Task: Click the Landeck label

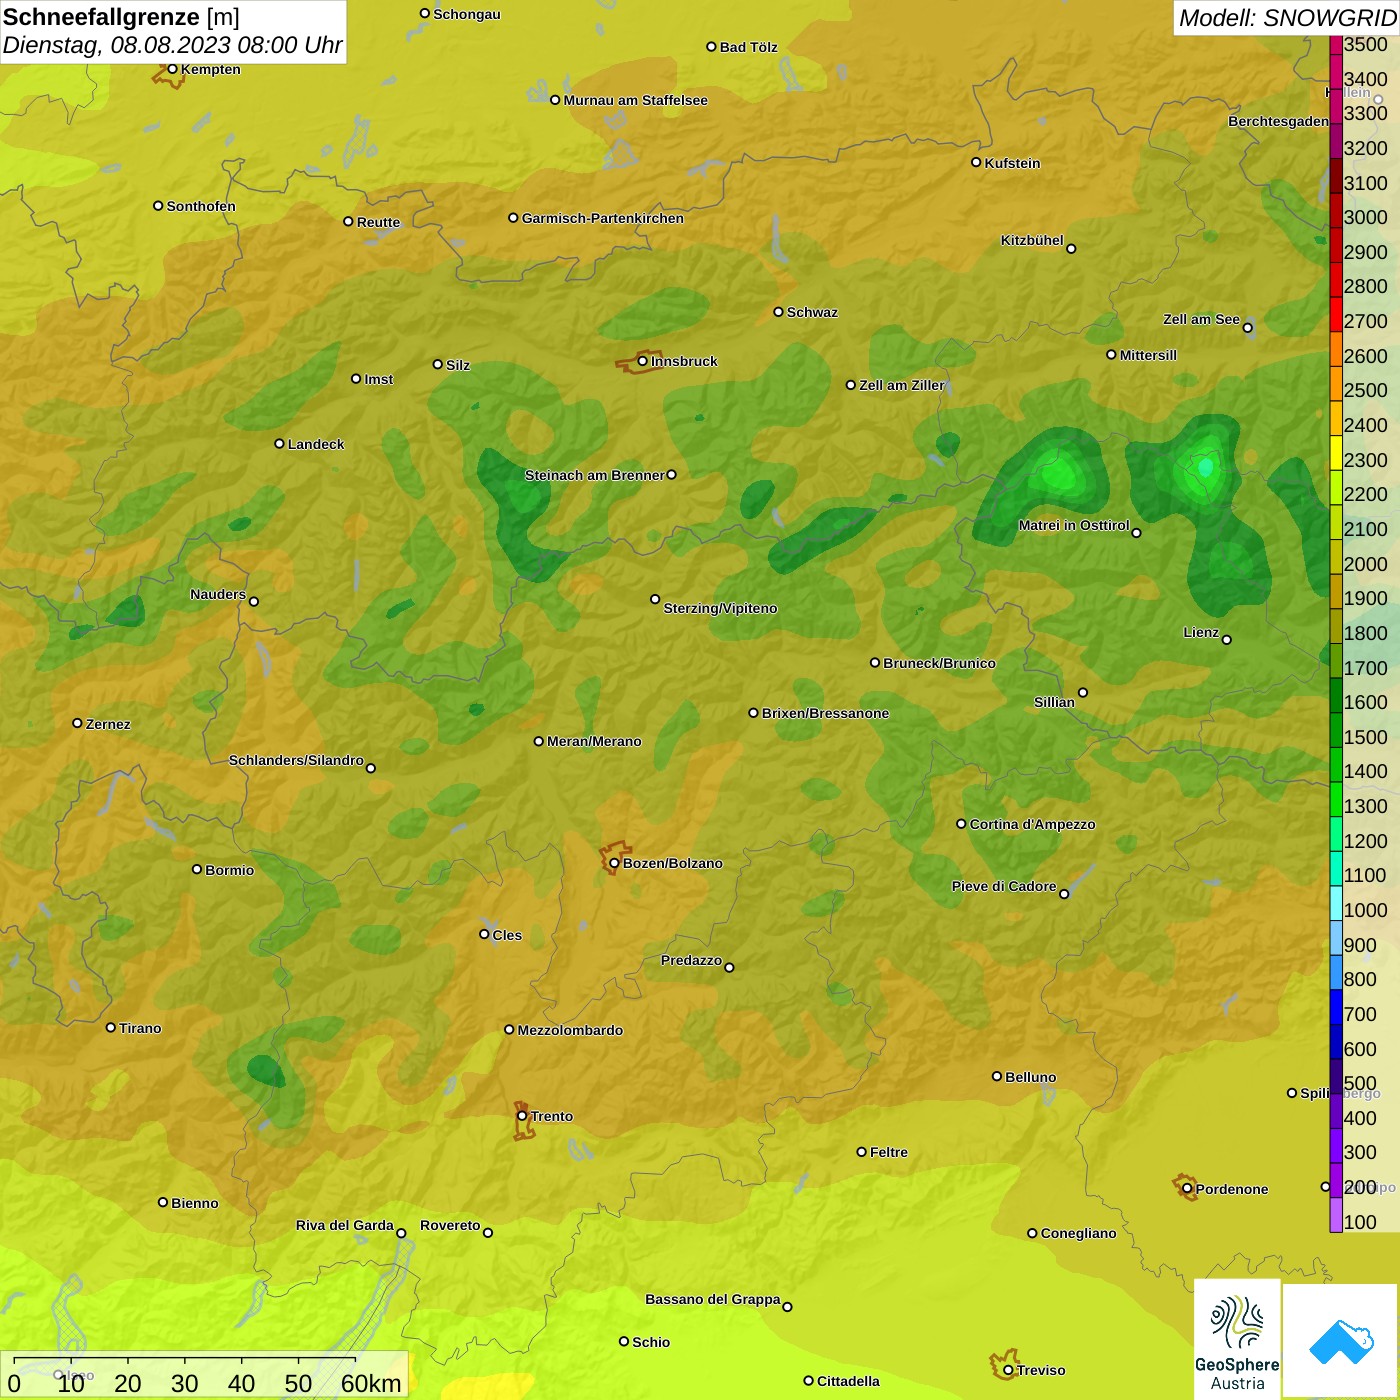Action: (316, 444)
